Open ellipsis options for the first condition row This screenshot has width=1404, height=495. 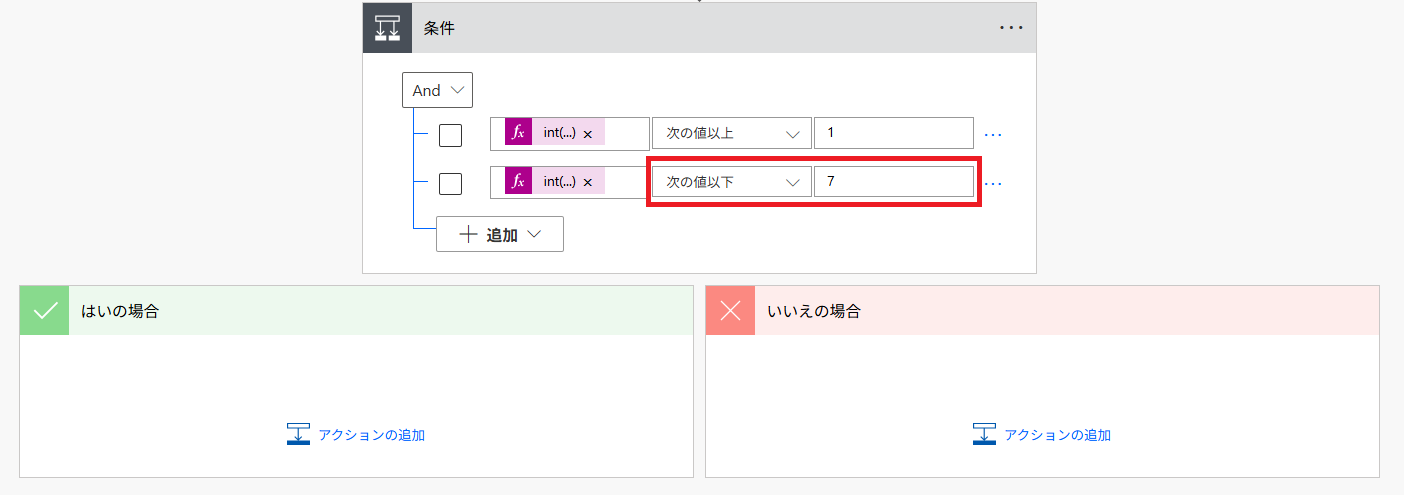993,134
